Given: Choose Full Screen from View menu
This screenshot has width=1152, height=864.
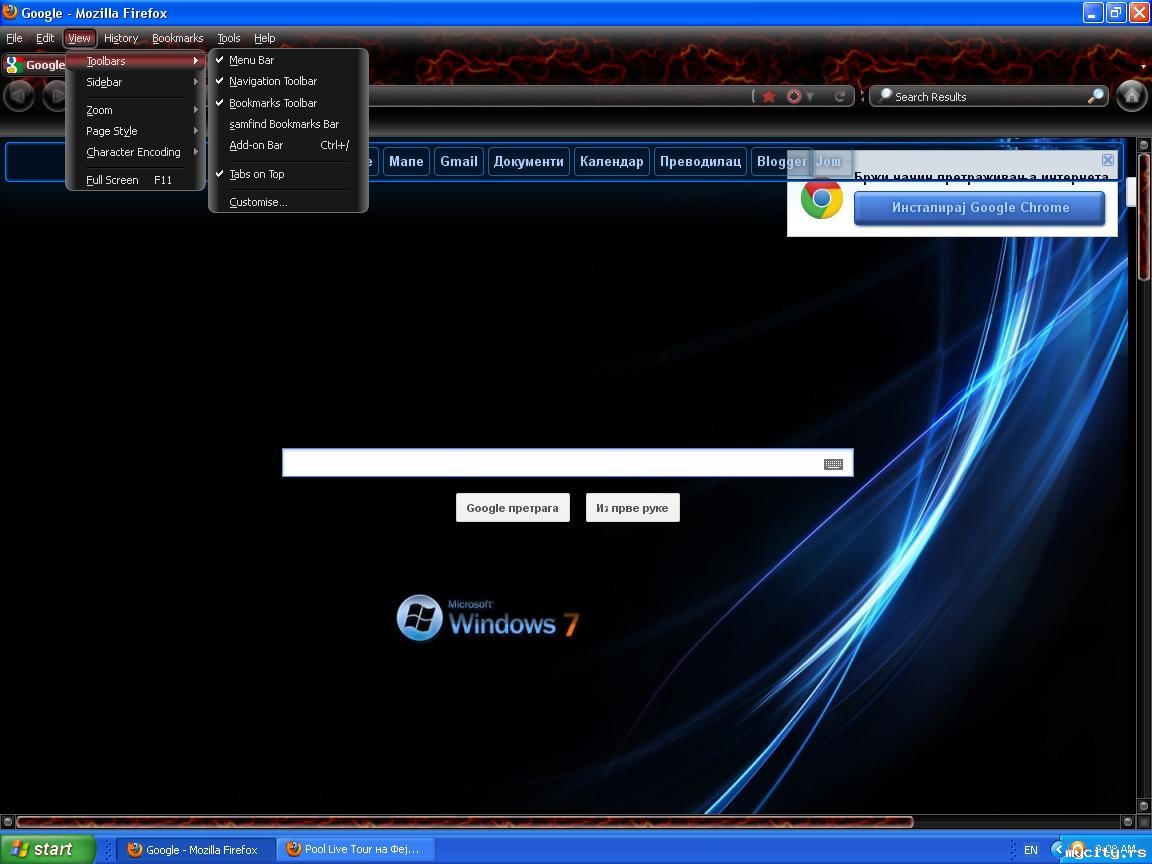Looking at the screenshot, I should (135, 180).
